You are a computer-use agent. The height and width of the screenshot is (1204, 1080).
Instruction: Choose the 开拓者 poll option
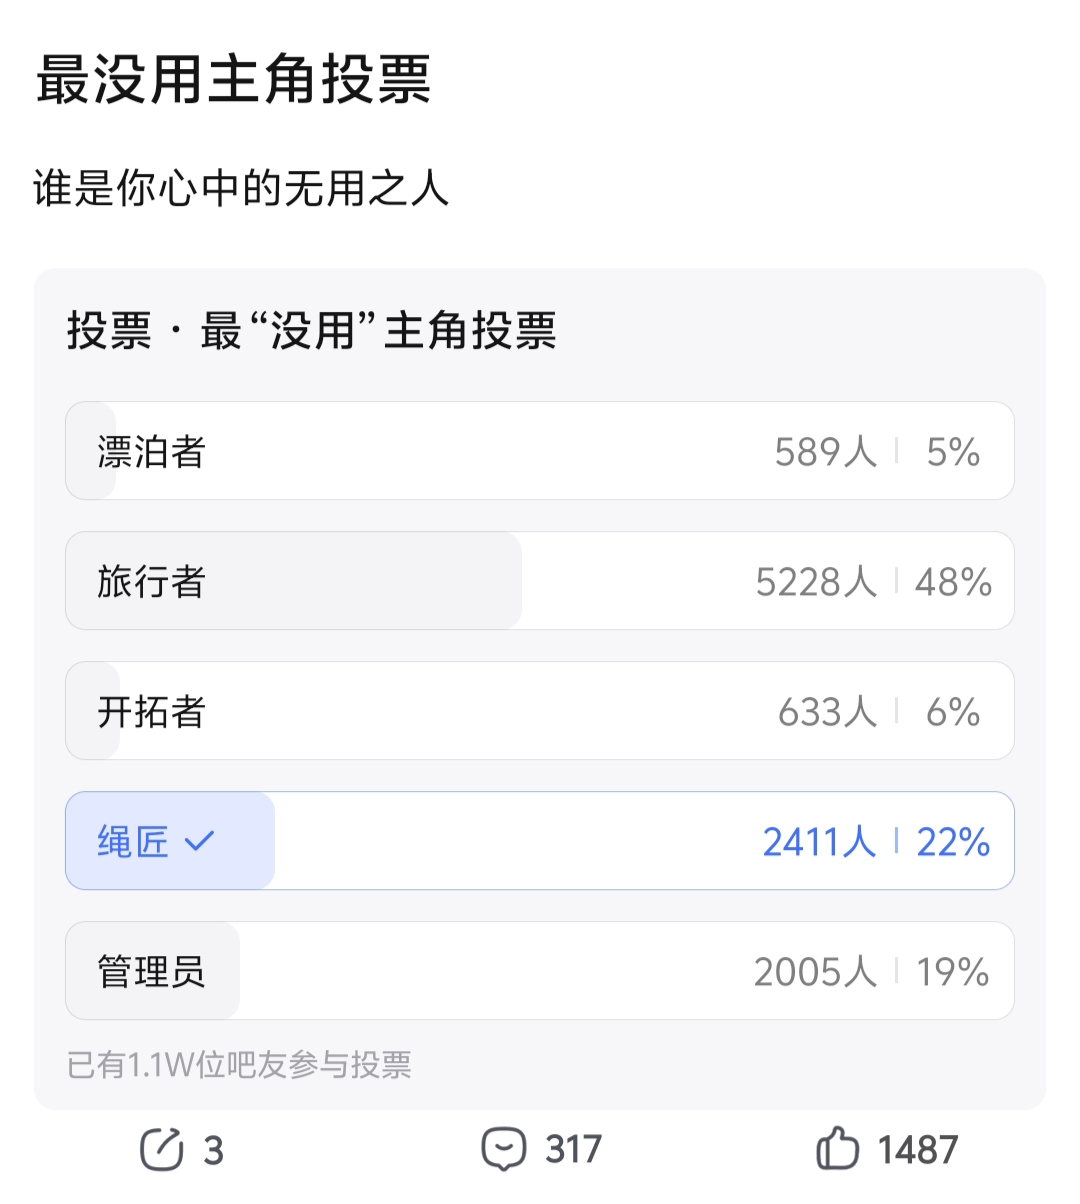coord(540,711)
